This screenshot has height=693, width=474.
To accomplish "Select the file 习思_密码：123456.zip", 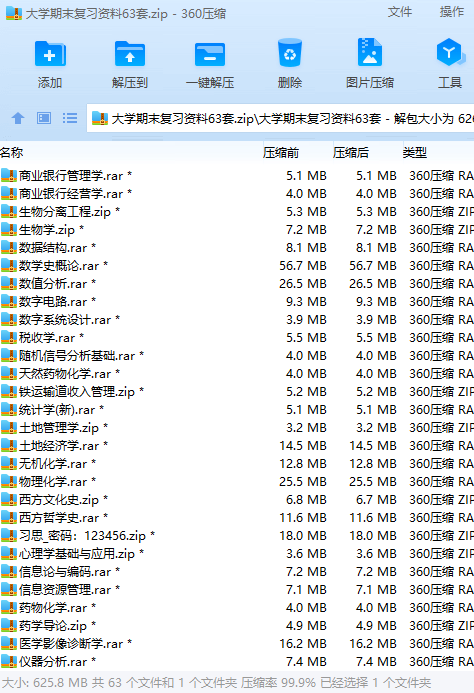I will (x=237, y=536).
